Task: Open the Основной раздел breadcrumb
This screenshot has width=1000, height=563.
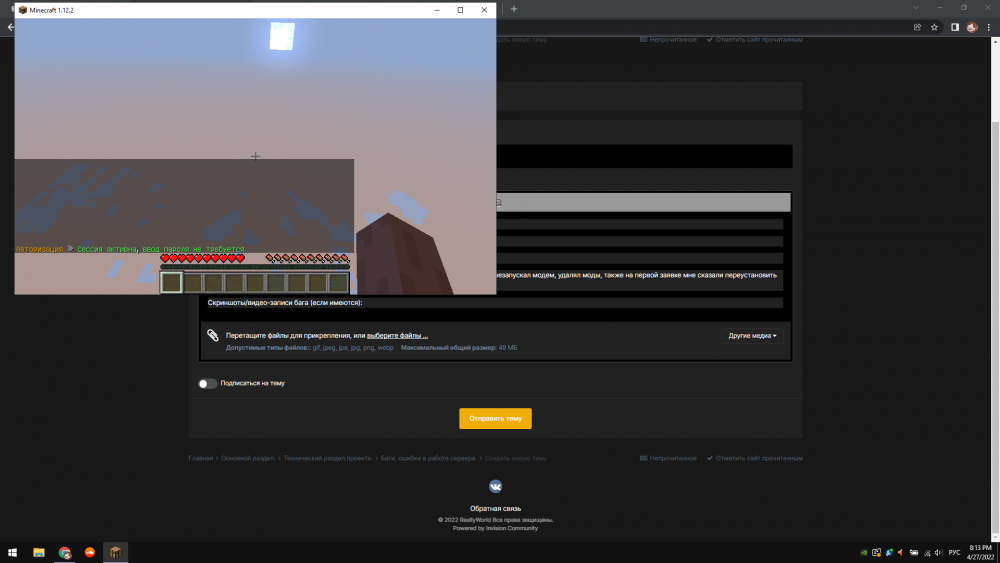Action: (x=248, y=458)
